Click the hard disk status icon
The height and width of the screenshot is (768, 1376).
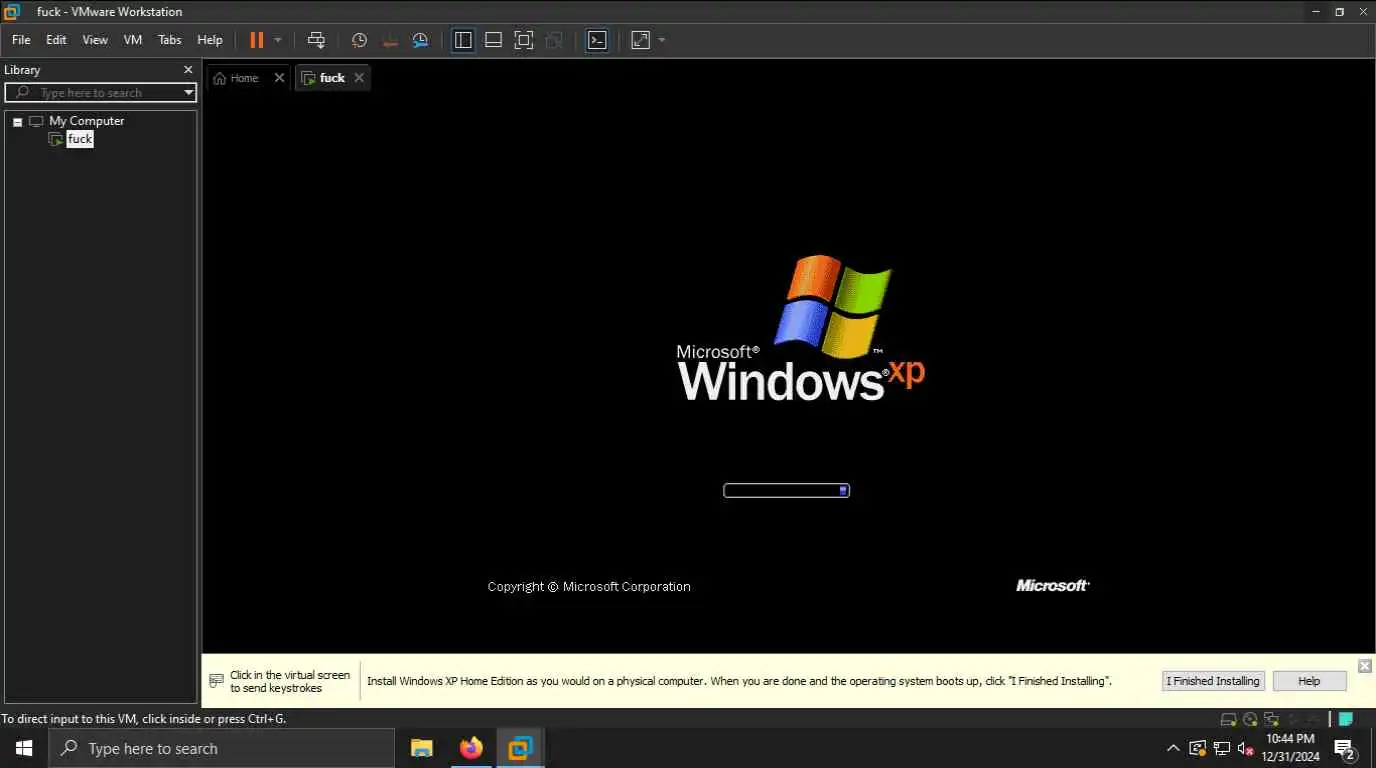coord(1229,719)
